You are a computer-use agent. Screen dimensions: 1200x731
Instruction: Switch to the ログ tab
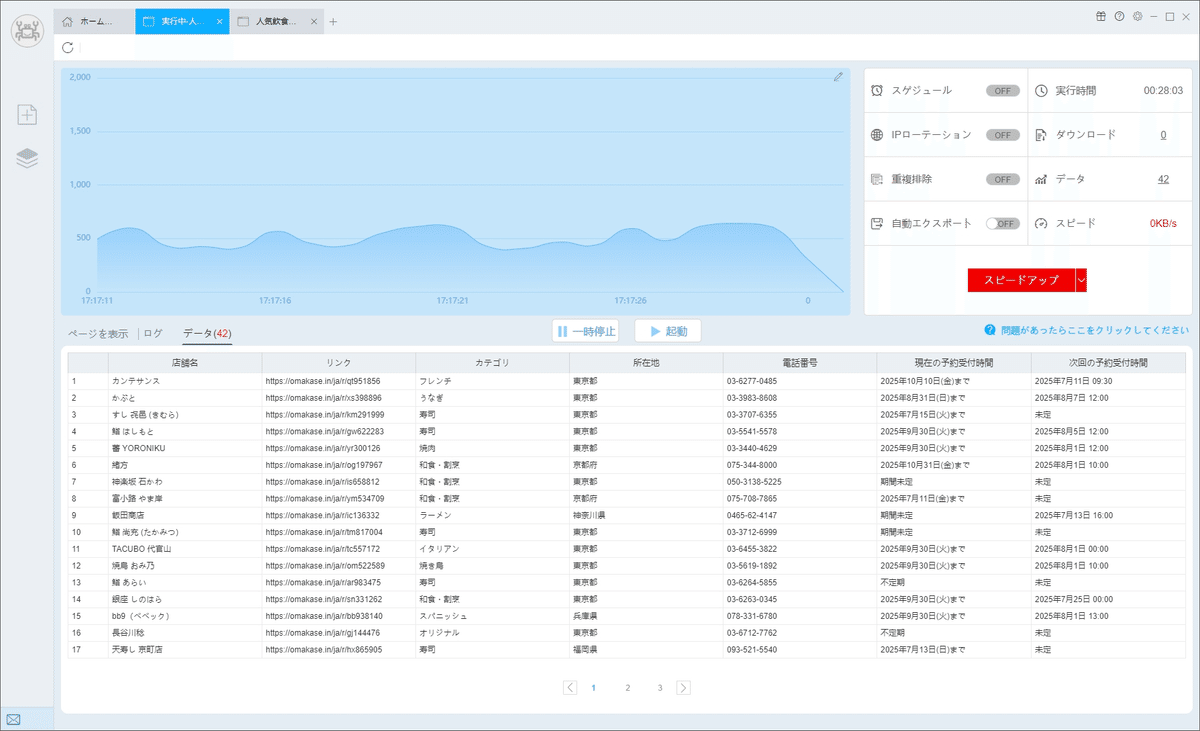(x=153, y=333)
